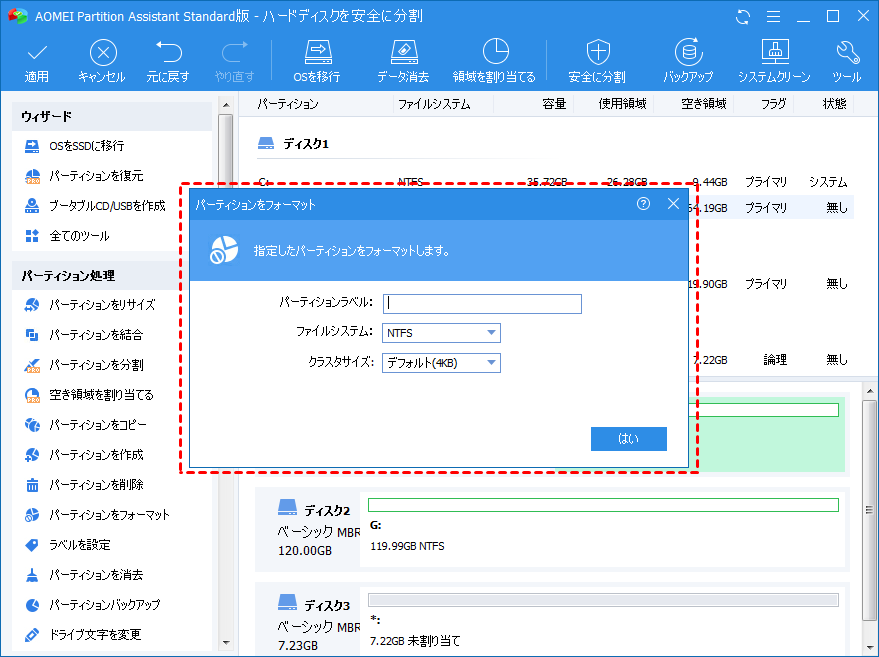
Task: Click the キャンセル toolbar icon
Action: pos(103,53)
